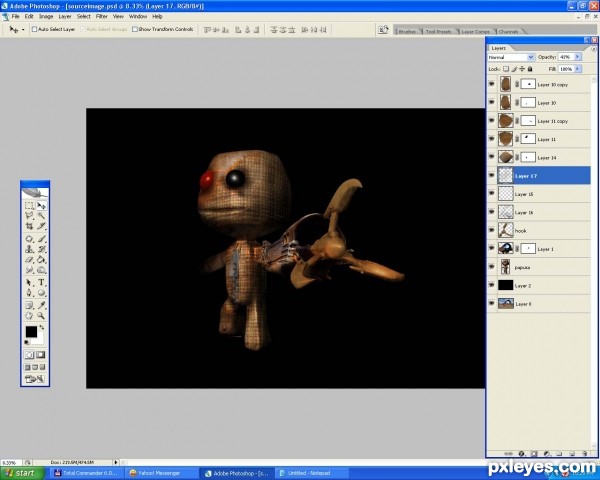Select the Type tool
Image resolution: width=600 pixels, height=480 pixels.
41,282
